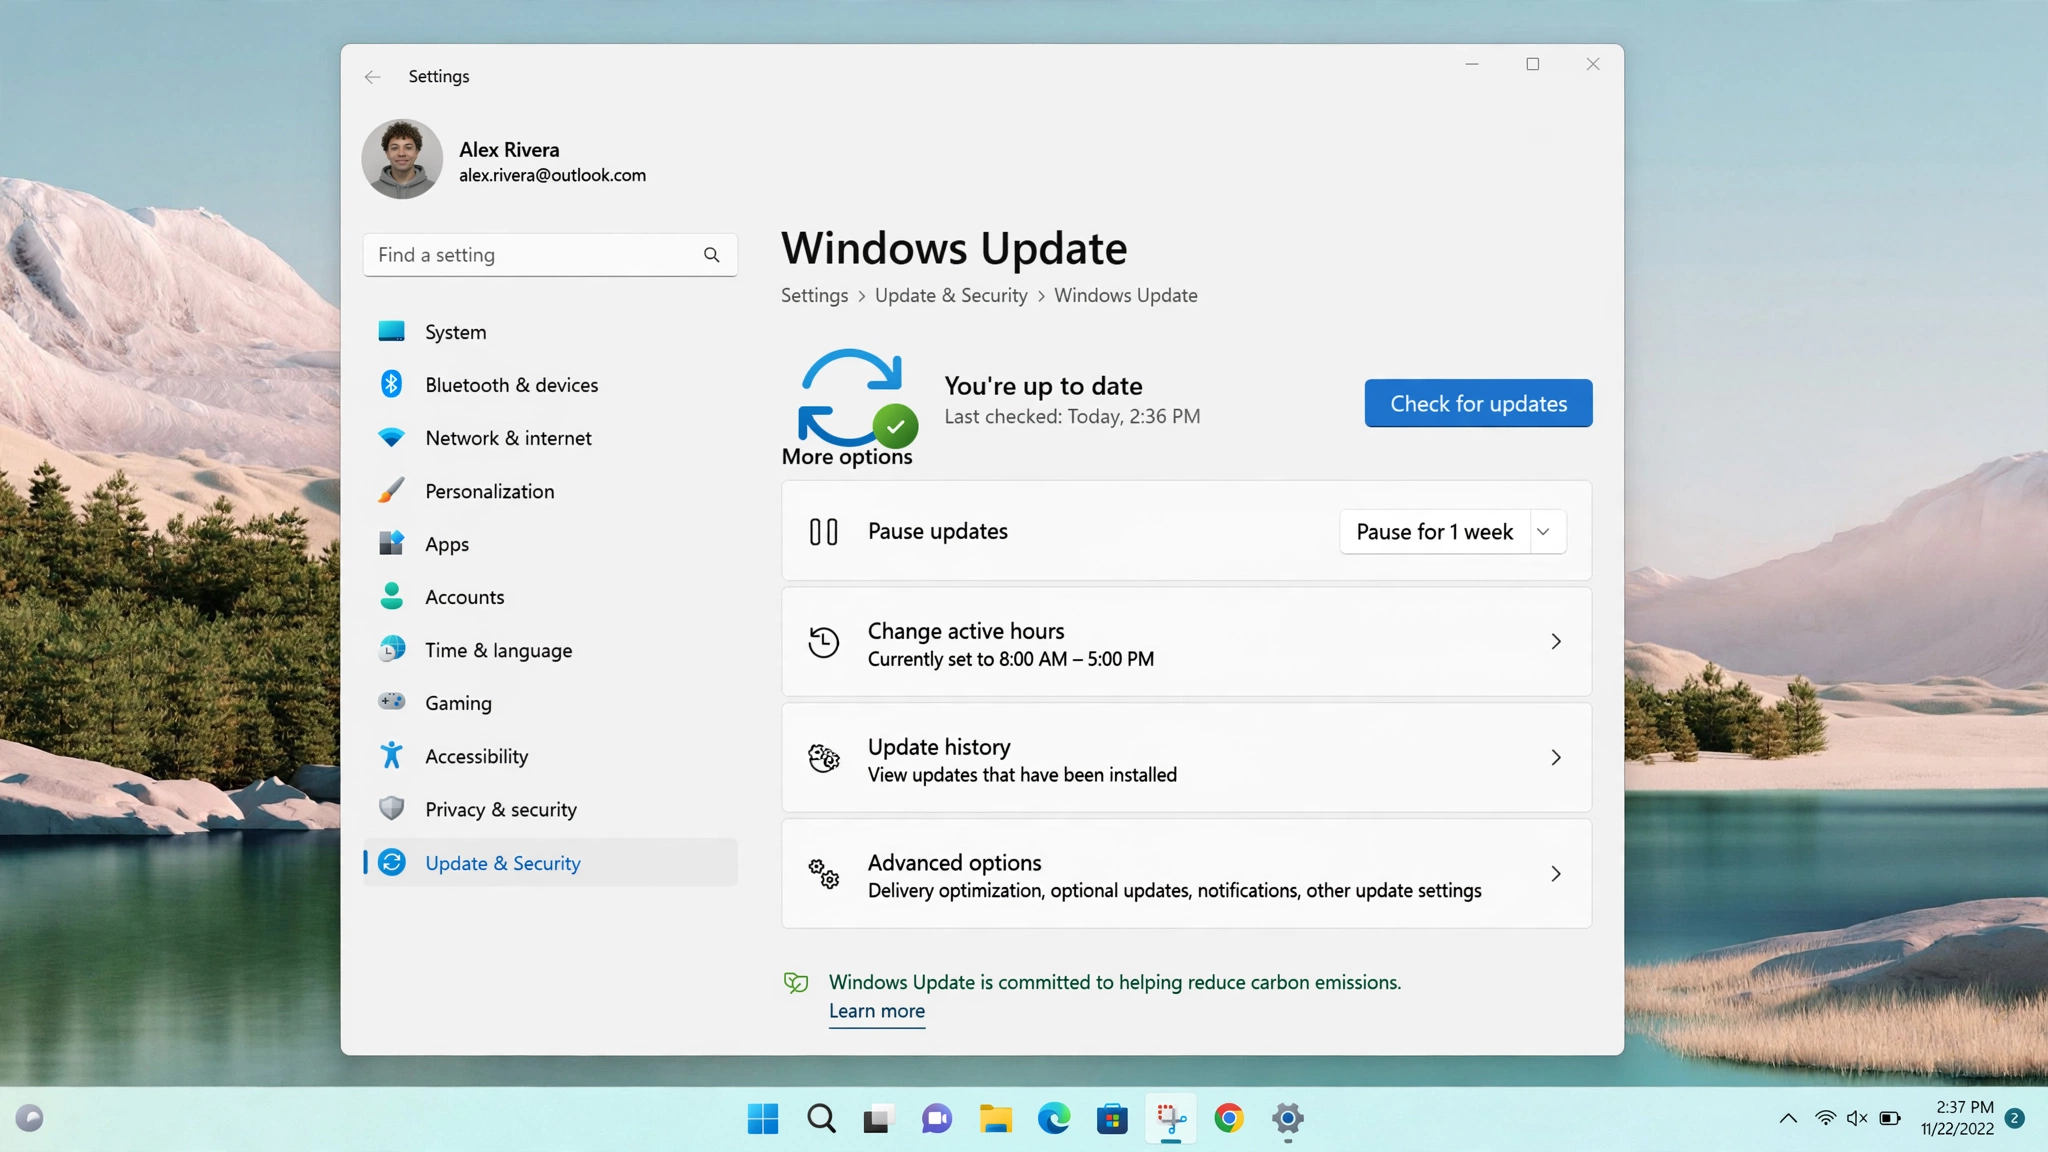Open File Explorer from the taskbar

995,1118
